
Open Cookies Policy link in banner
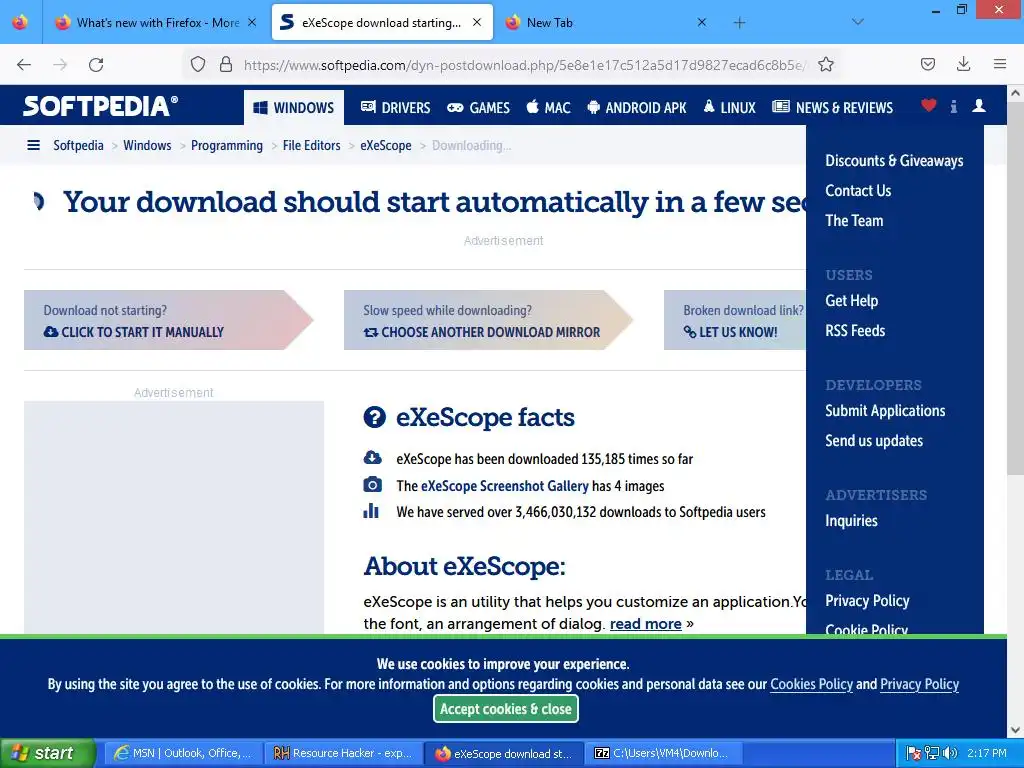811,684
